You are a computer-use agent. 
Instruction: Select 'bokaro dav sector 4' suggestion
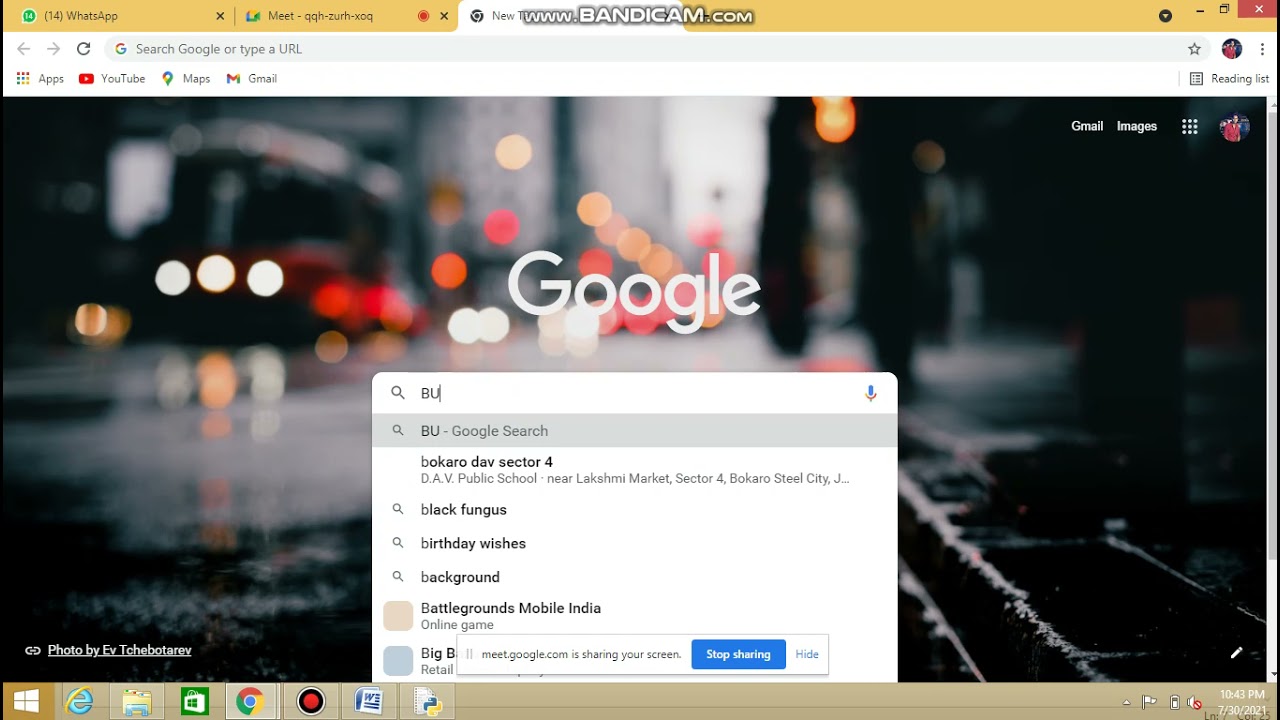click(x=635, y=470)
